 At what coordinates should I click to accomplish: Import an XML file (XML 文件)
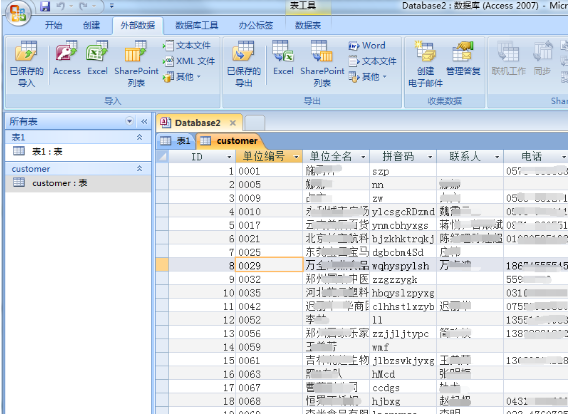189,61
